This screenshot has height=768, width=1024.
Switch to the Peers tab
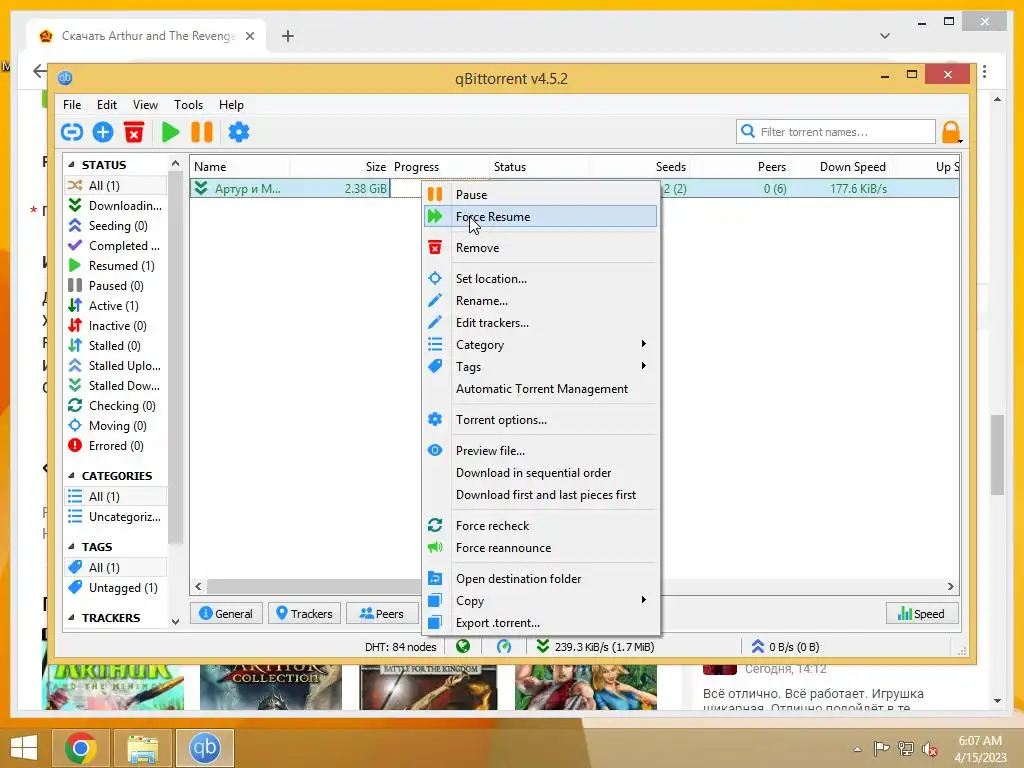[x=382, y=614]
